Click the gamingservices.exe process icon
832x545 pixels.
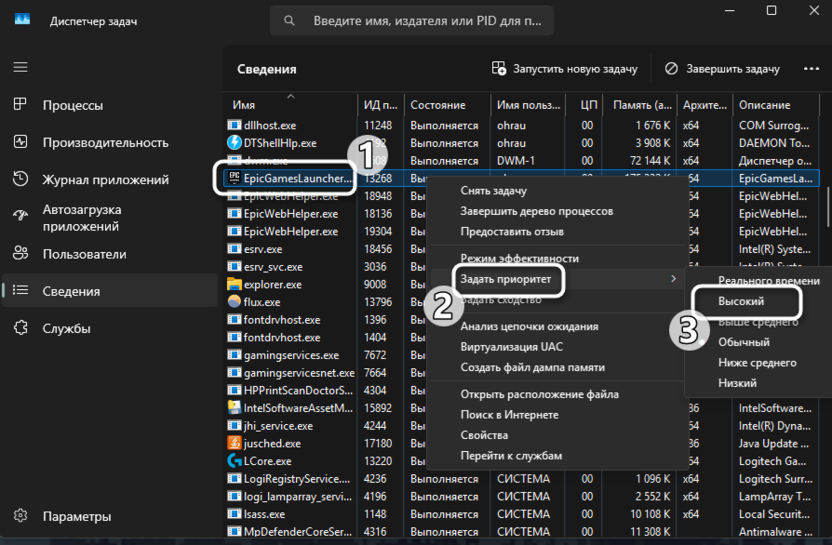coord(234,354)
